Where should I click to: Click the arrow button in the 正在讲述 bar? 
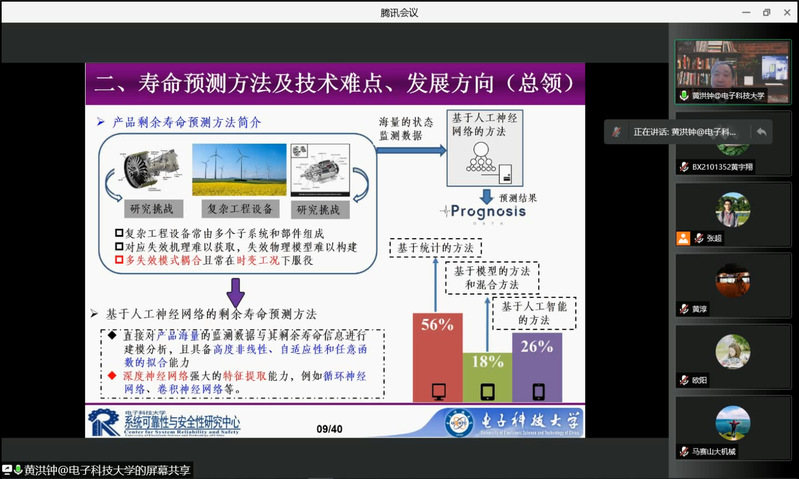point(760,132)
